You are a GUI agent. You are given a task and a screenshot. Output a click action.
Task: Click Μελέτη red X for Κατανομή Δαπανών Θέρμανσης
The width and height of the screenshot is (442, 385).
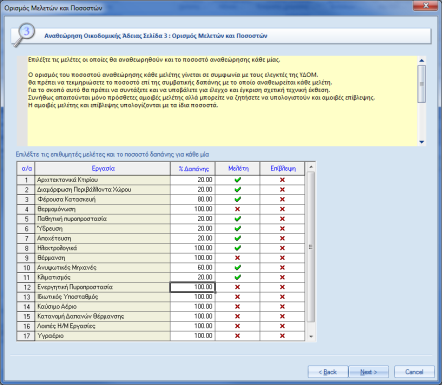point(237,316)
